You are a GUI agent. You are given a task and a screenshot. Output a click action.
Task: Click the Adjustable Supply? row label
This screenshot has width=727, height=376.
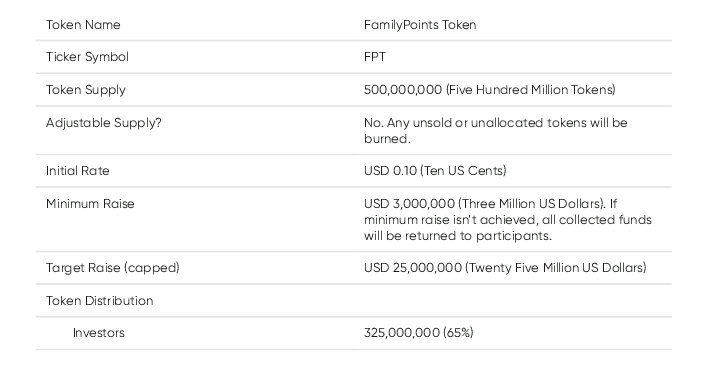pos(104,123)
